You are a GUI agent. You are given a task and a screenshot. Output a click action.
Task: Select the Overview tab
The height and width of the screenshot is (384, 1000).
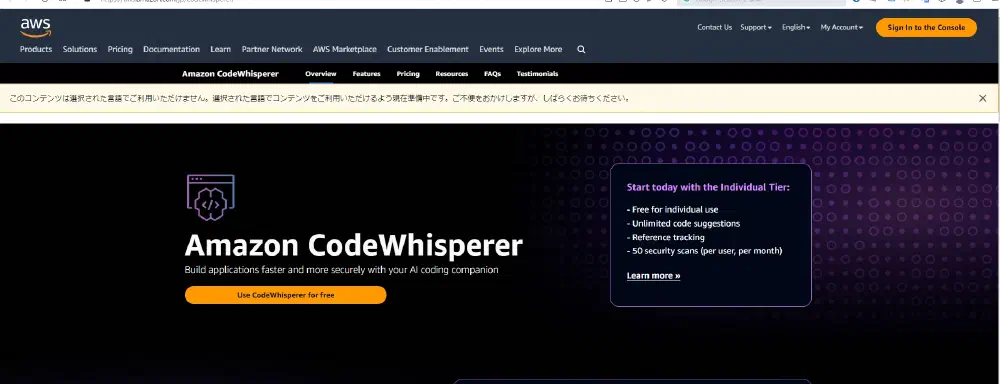pyautogui.click(x=321, y=73)
